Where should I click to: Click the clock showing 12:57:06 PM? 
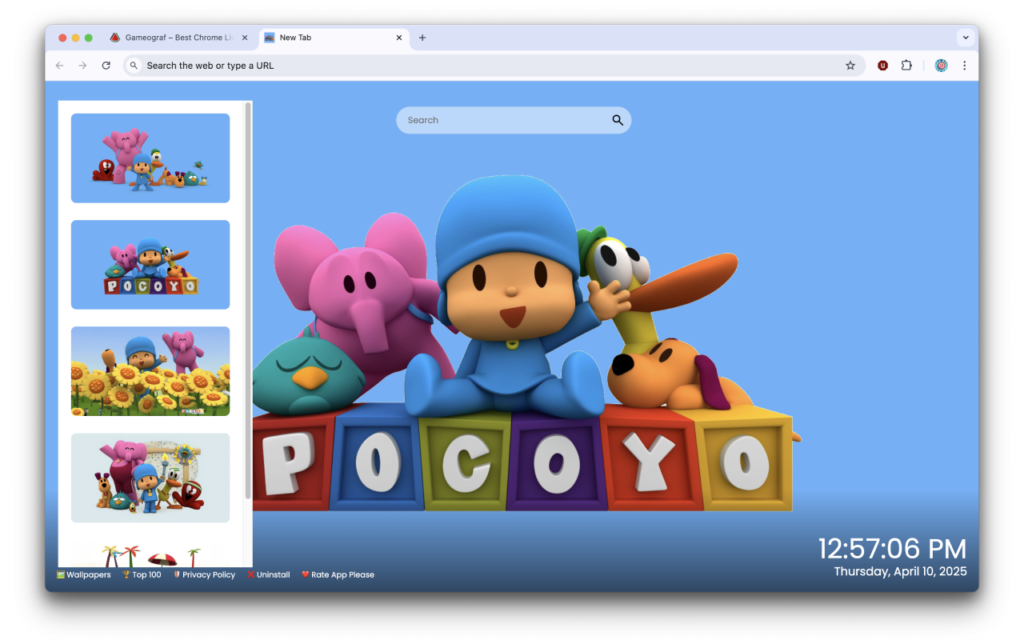click(x=892, y=549)
